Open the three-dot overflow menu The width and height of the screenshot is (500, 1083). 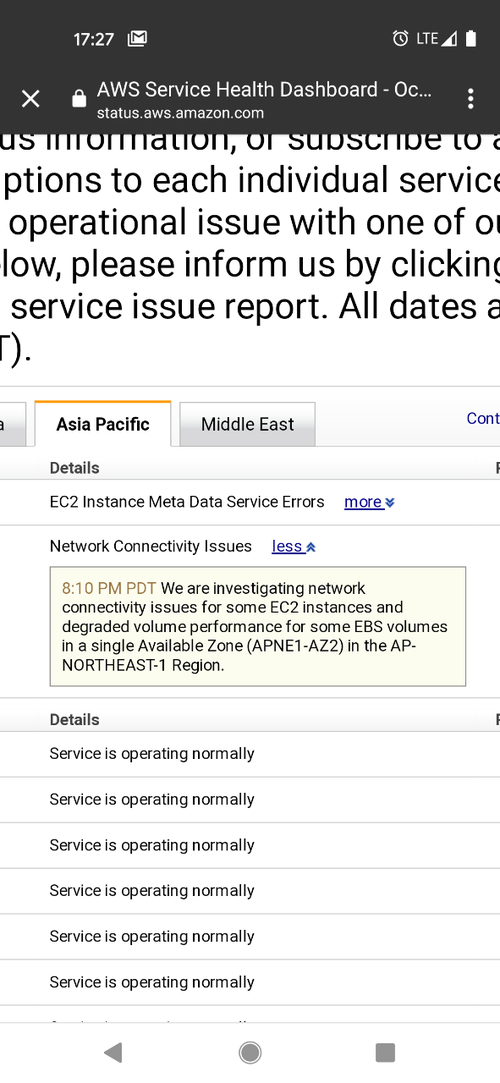470,99
